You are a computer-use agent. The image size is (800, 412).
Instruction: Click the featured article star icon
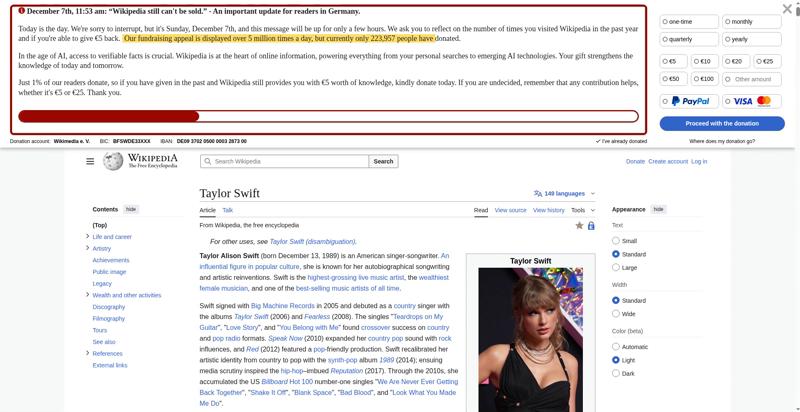point(579,226)
